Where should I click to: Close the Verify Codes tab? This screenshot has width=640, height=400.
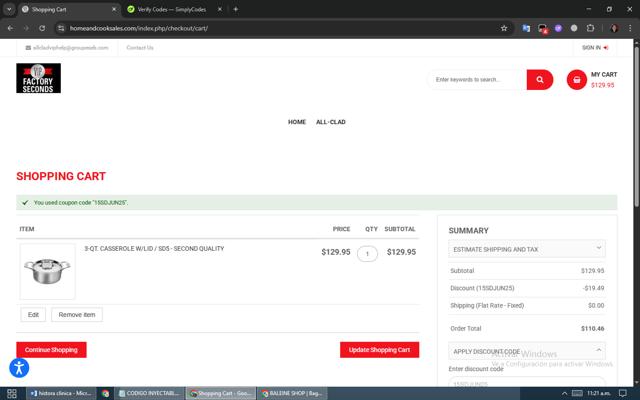(220, 9)
